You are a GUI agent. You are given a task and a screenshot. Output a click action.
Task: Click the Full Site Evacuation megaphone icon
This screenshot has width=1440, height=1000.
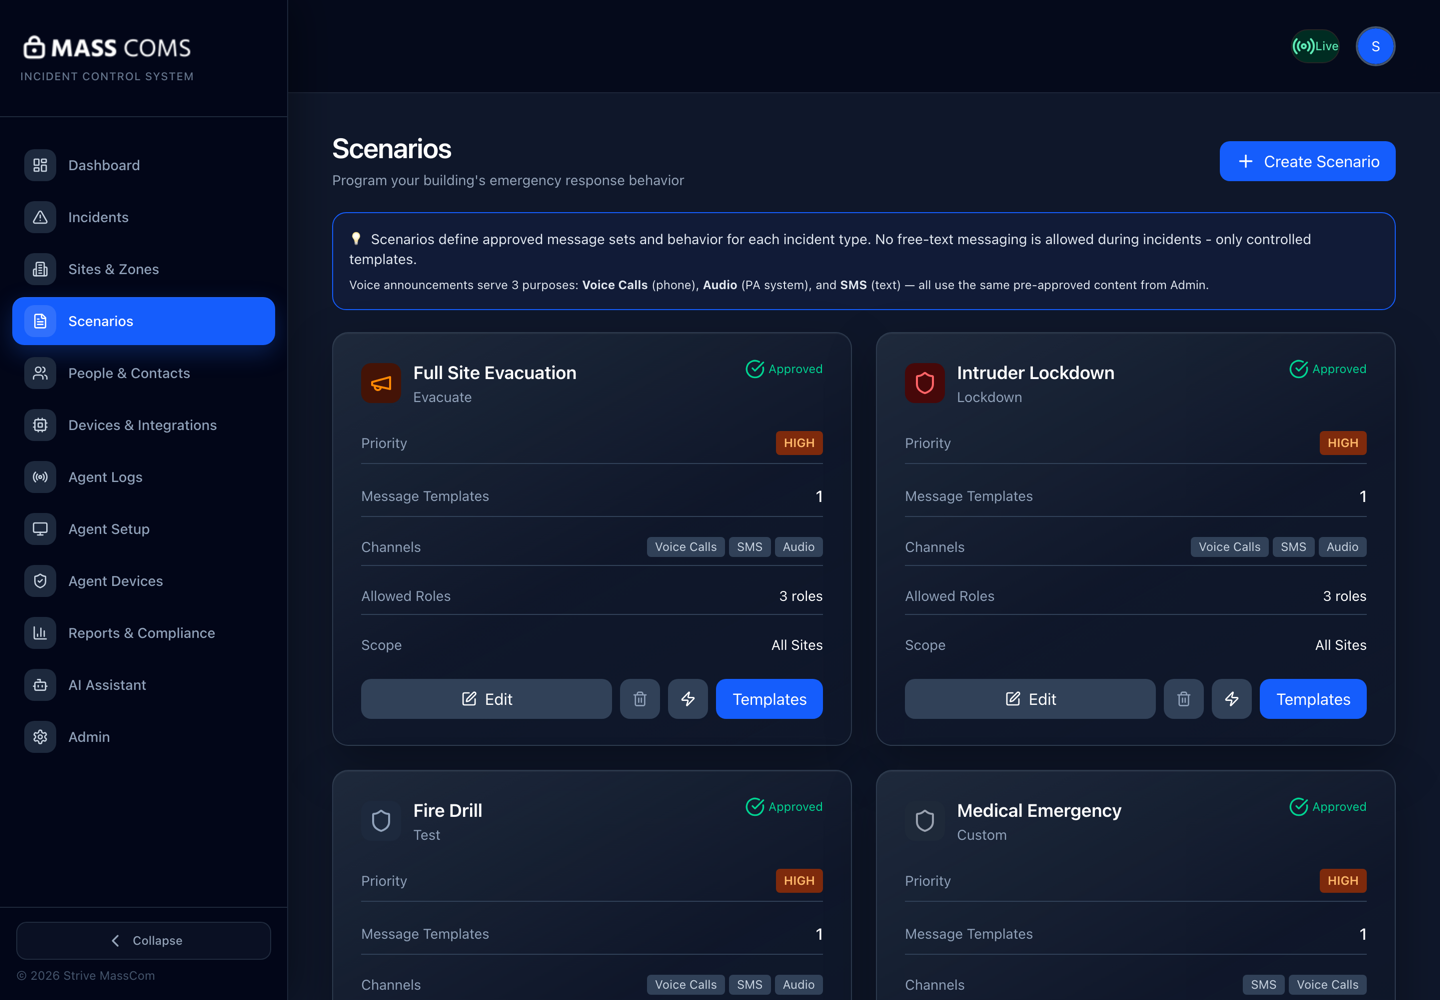381,383
